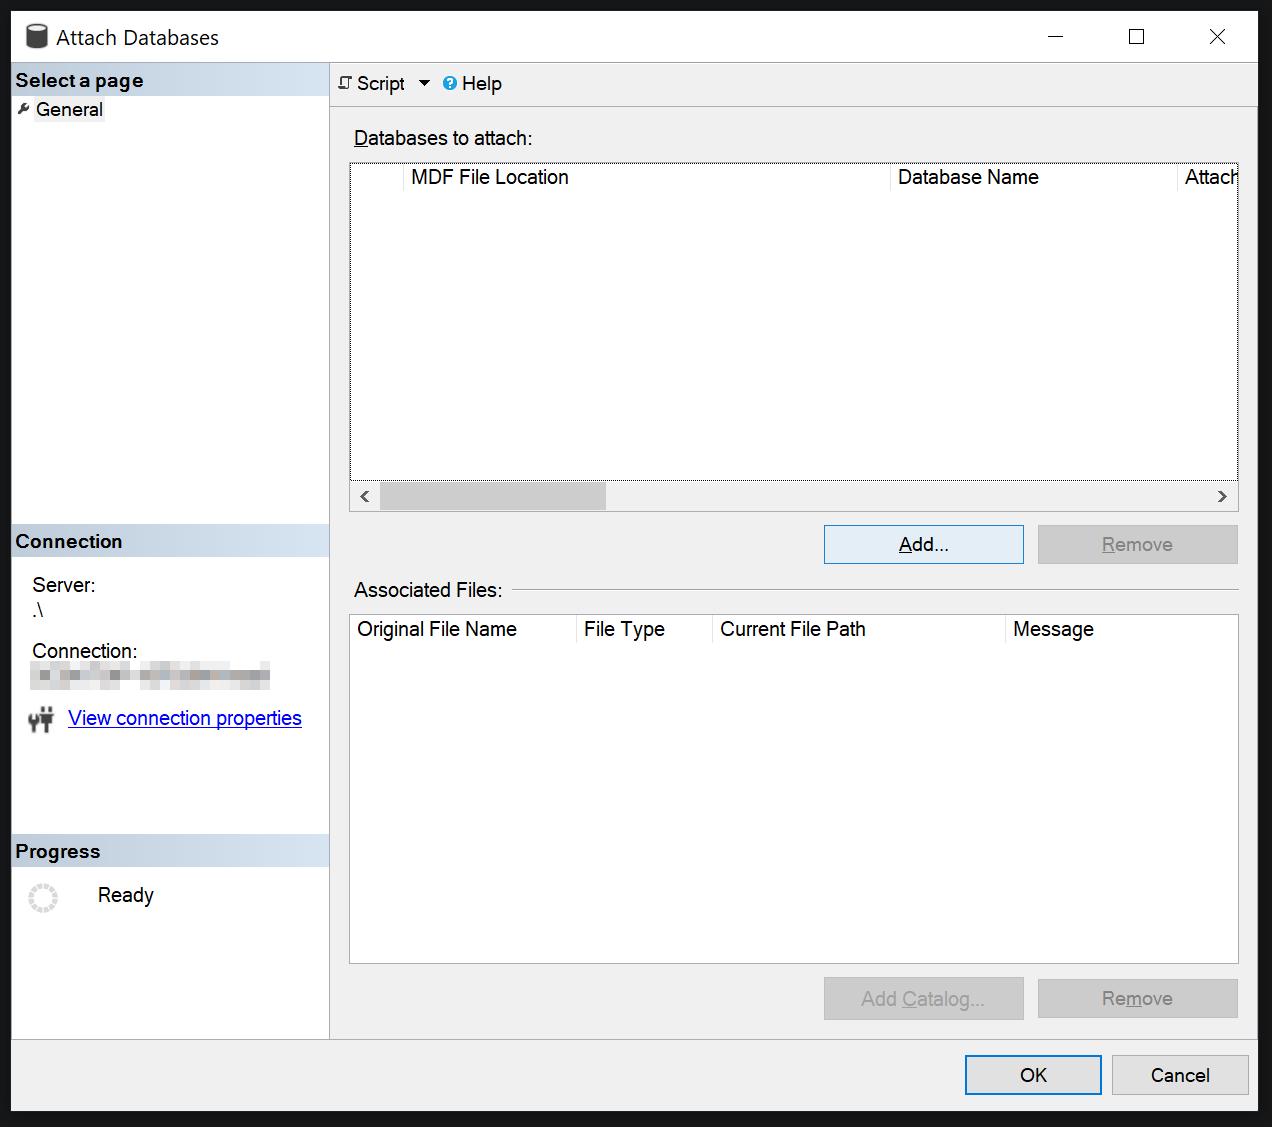Click the horizontal scrollbar thumb
Viewport: 1272px width, 1127px height.
[492, 496]
